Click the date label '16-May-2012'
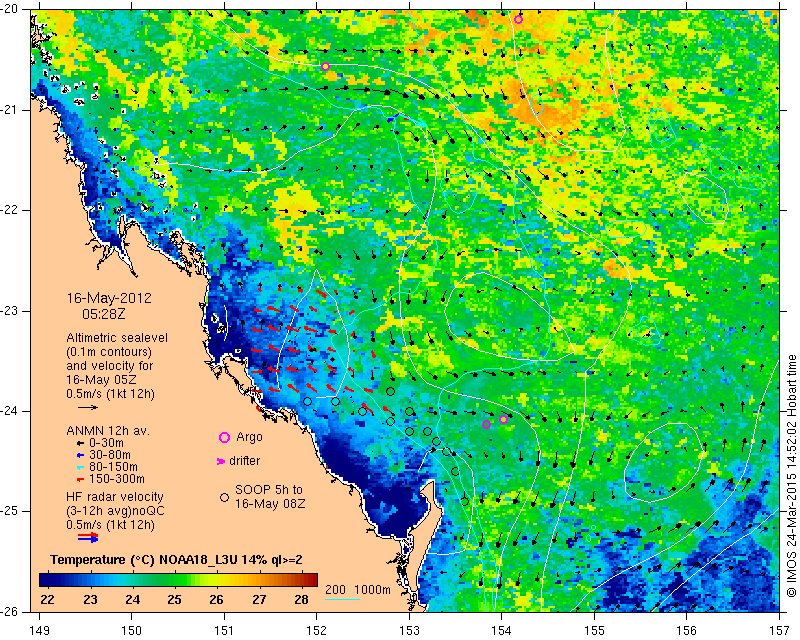Image resolution: width=800 pixels, height=640 pixels. pyautogui.click(x=109, y=299)
